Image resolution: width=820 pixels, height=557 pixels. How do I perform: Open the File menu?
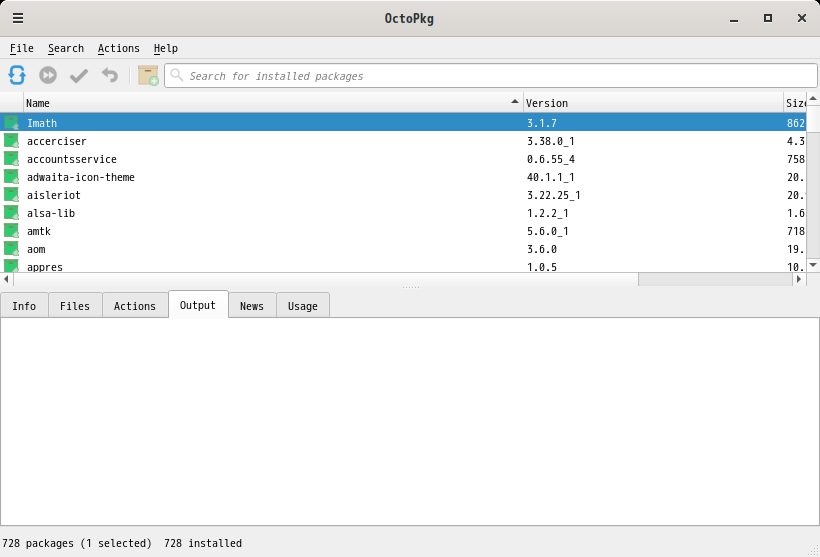click(21, 48)
